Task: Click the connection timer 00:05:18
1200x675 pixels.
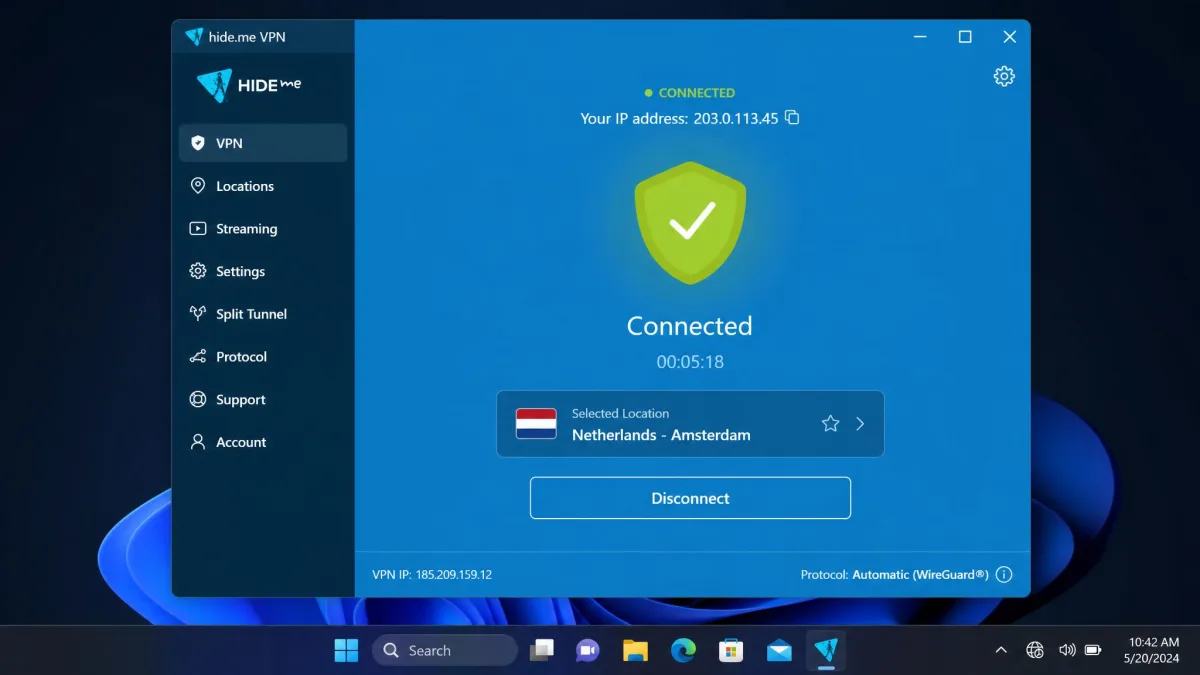Action: (690, 362)
